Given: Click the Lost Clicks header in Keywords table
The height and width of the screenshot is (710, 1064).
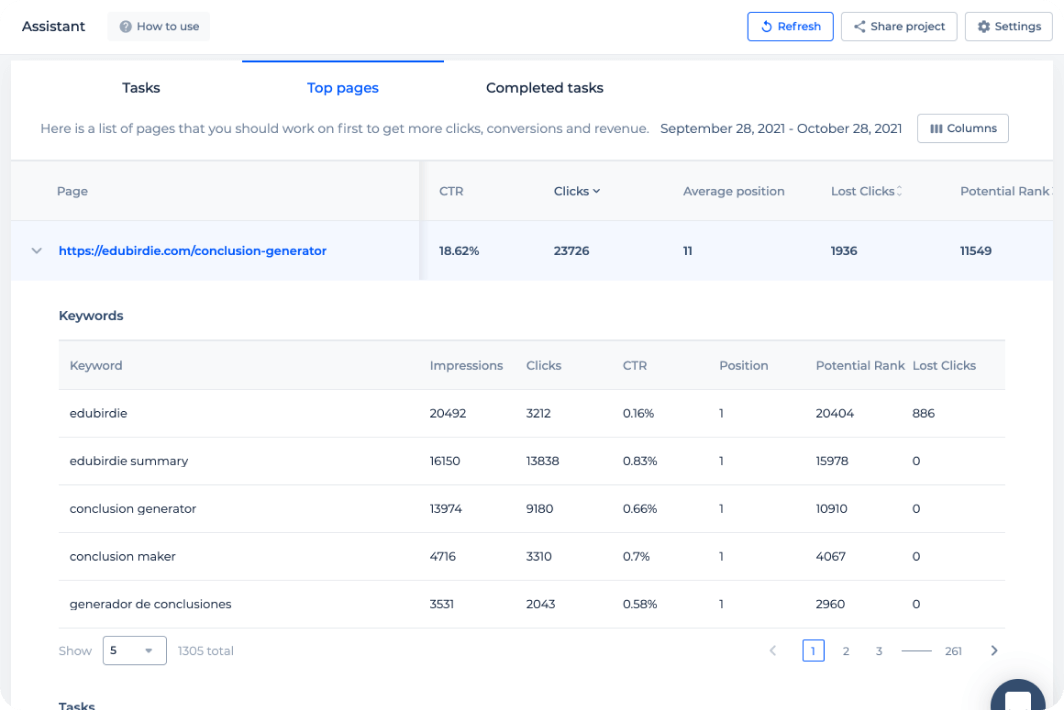Looking at the screenshot, I should pos(944,365).
